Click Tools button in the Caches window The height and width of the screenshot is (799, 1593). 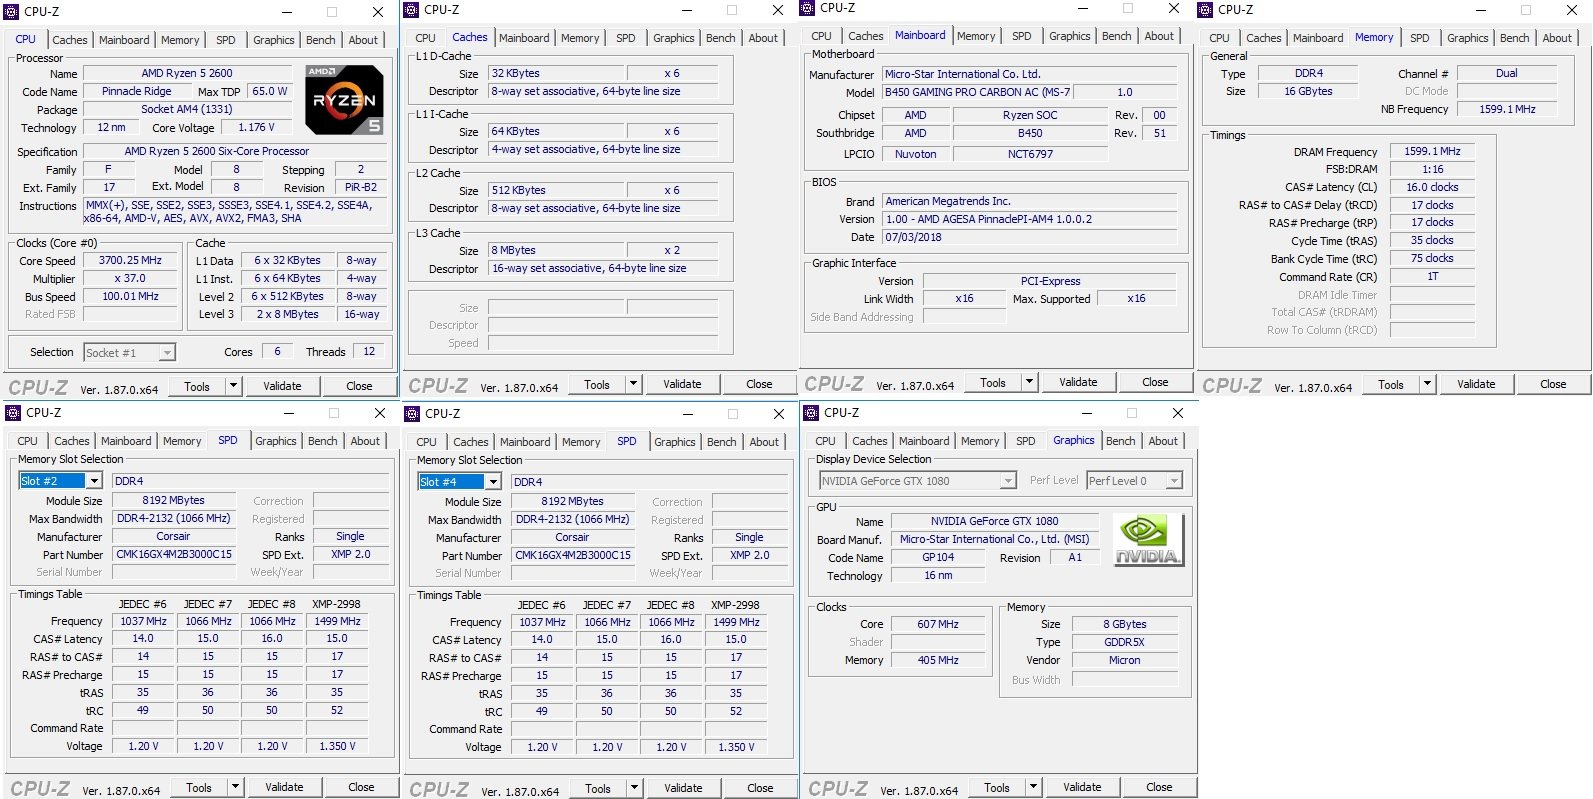(597, 384)
